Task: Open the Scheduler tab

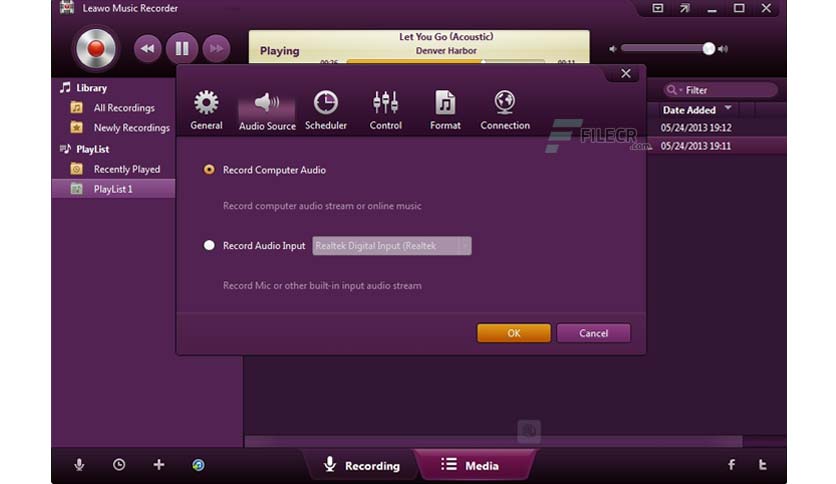Action: click(x=326, y=110)
